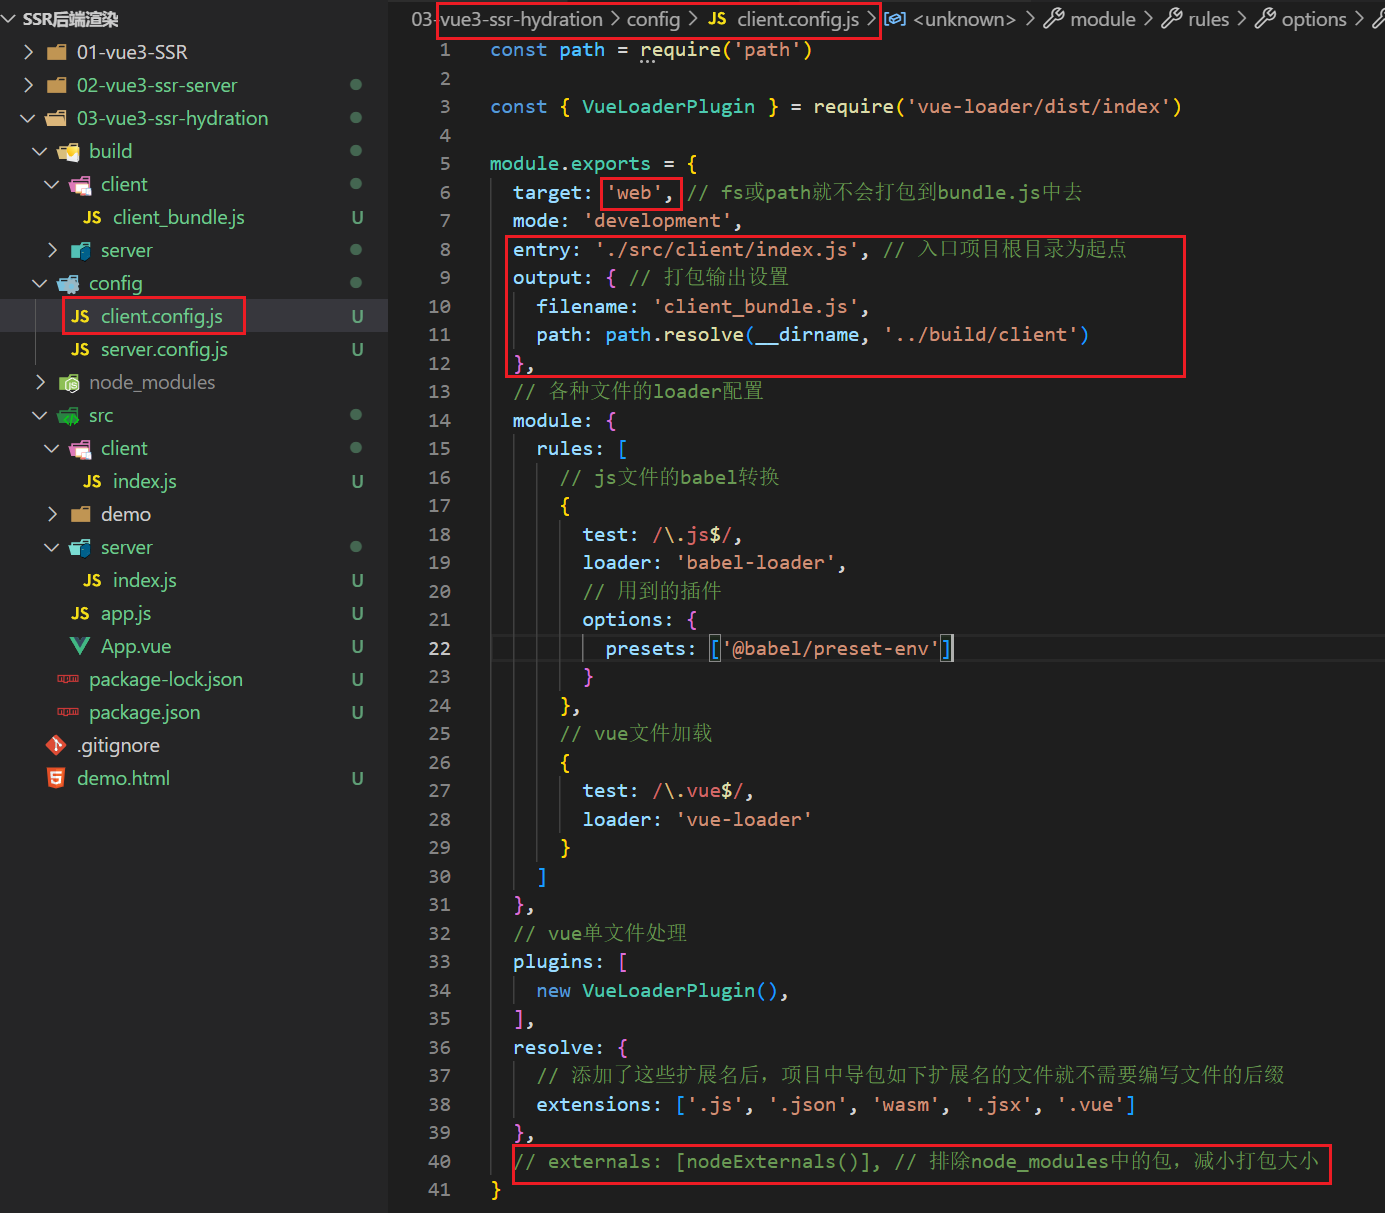Click the config folder icon
The image size is (1385, 1213).
click(68, 284)
